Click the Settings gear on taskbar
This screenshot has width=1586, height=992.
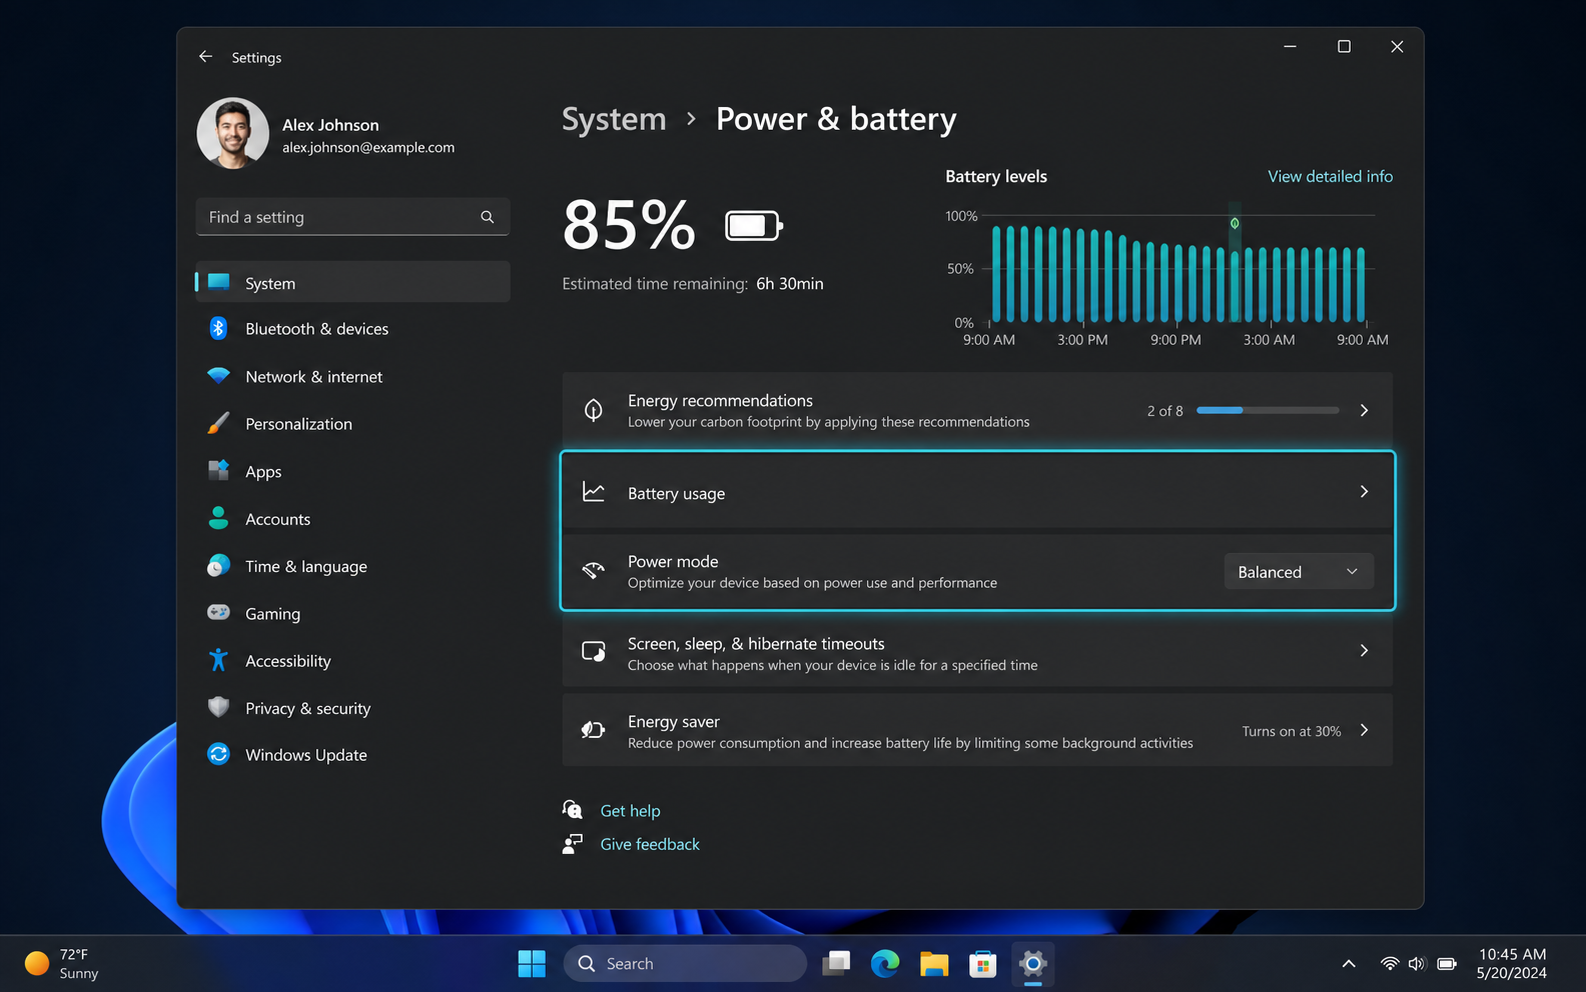[1033, 963]
